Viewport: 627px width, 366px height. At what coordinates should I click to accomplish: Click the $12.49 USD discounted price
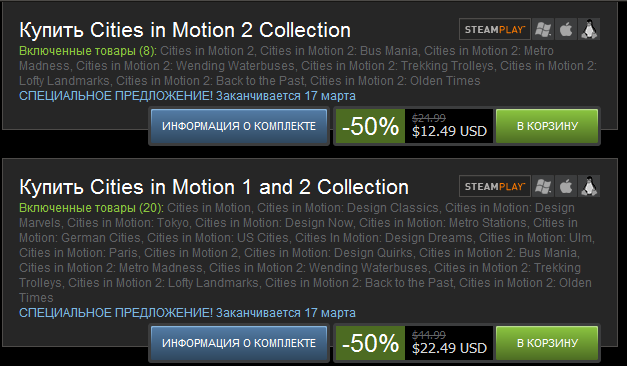(449, 131)
